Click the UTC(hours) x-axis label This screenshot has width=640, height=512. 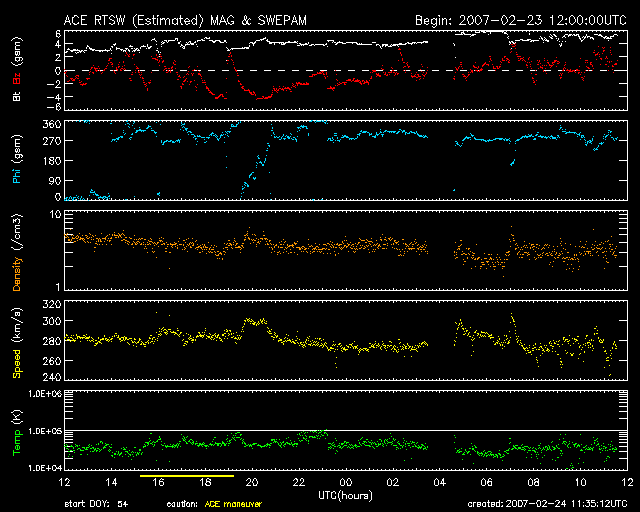[346, 497]
